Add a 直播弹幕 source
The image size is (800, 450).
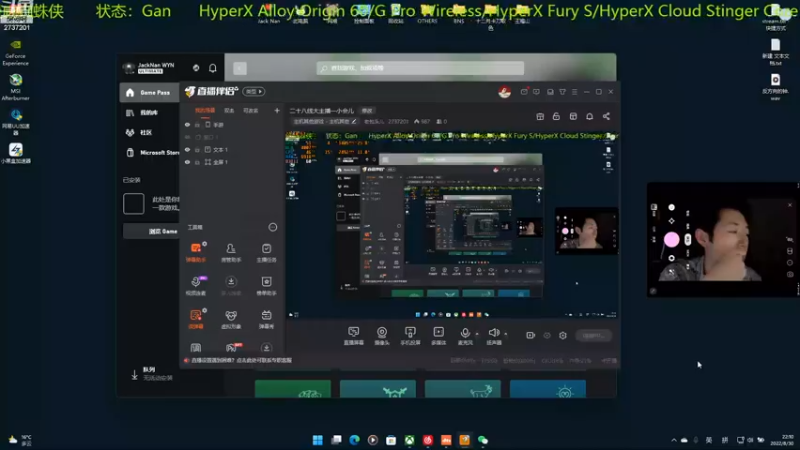(x=354, y=336)
